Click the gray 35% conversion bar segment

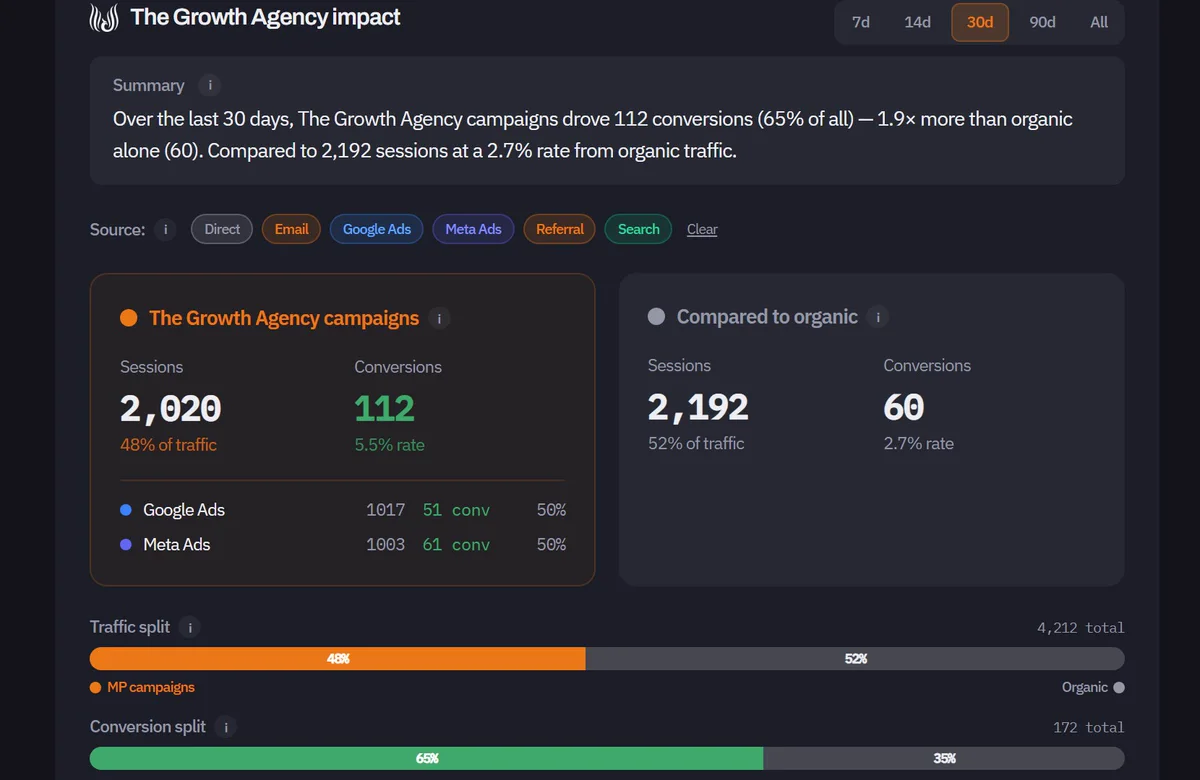pos(944,758)
